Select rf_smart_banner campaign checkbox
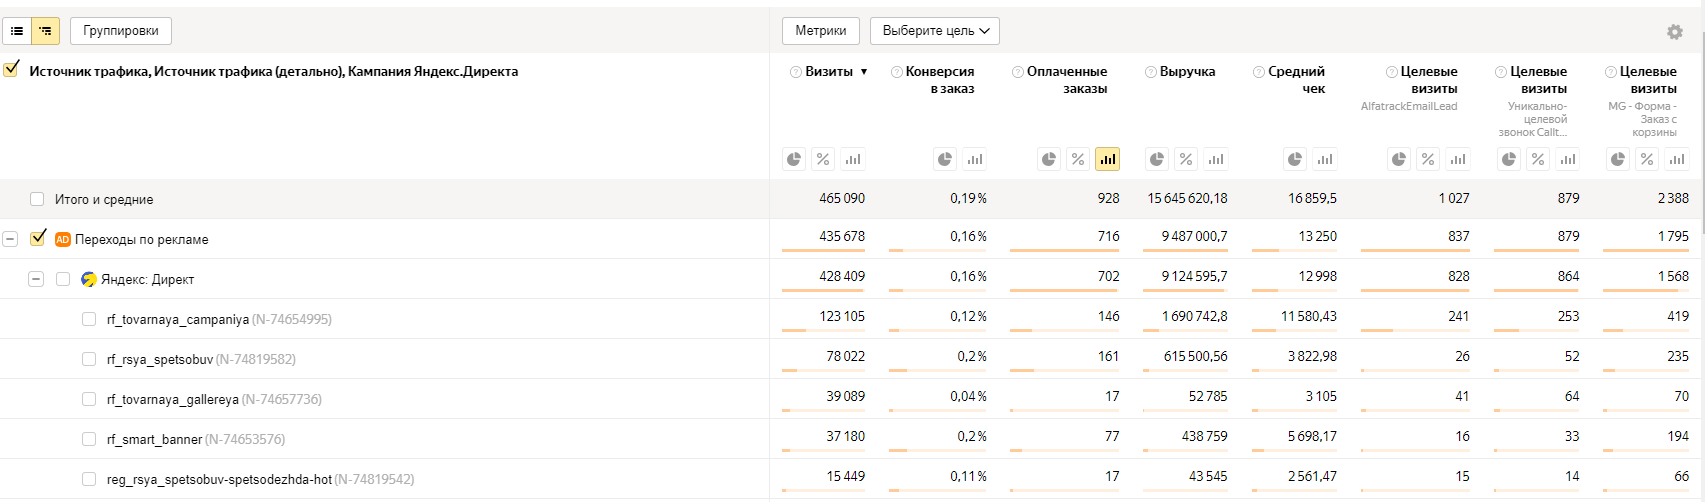The image size is (1705, 502). tap(89, 439)
